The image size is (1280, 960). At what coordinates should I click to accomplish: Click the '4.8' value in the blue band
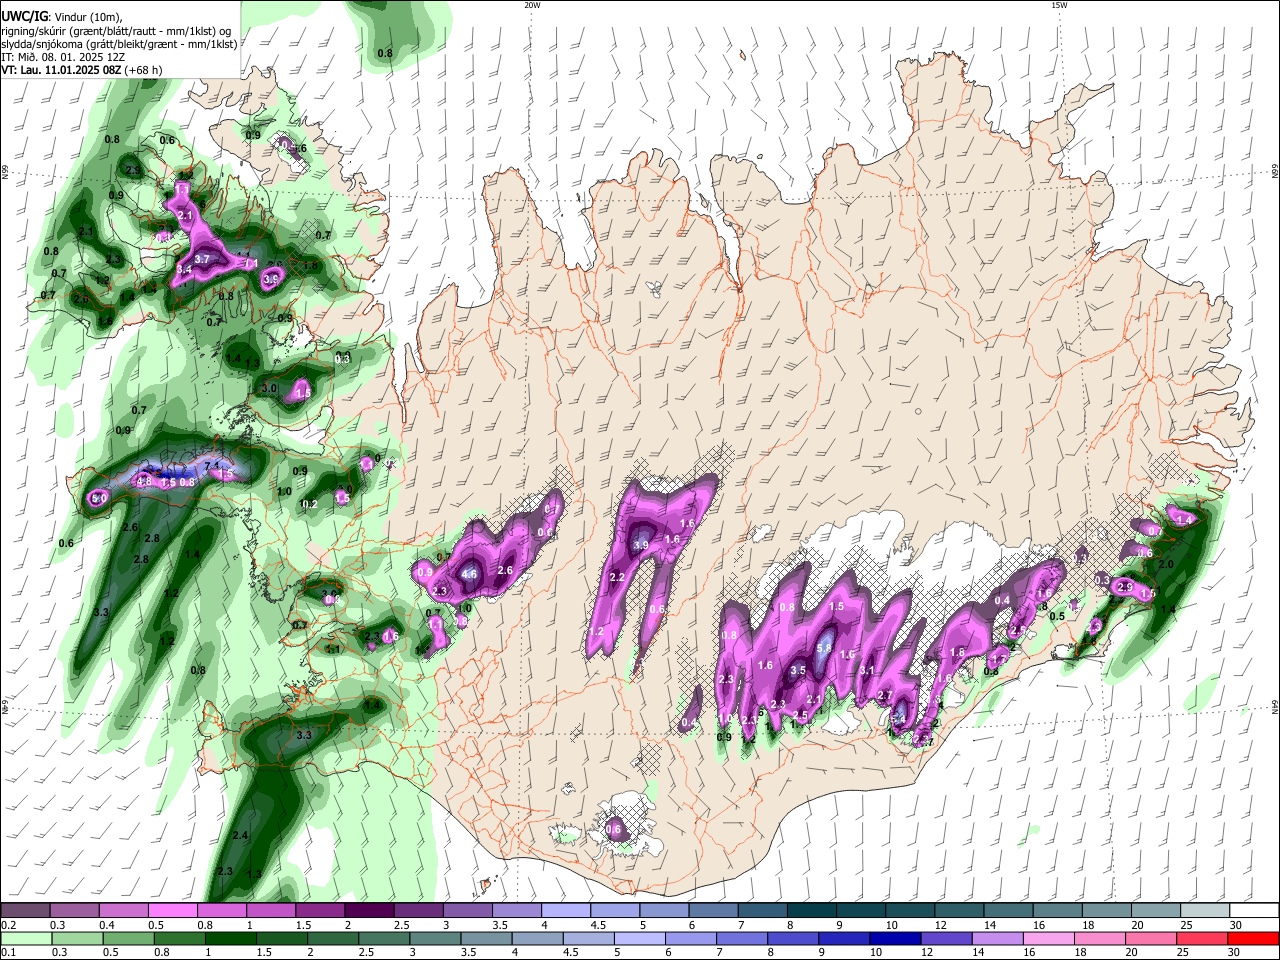[x=144, y=482]
